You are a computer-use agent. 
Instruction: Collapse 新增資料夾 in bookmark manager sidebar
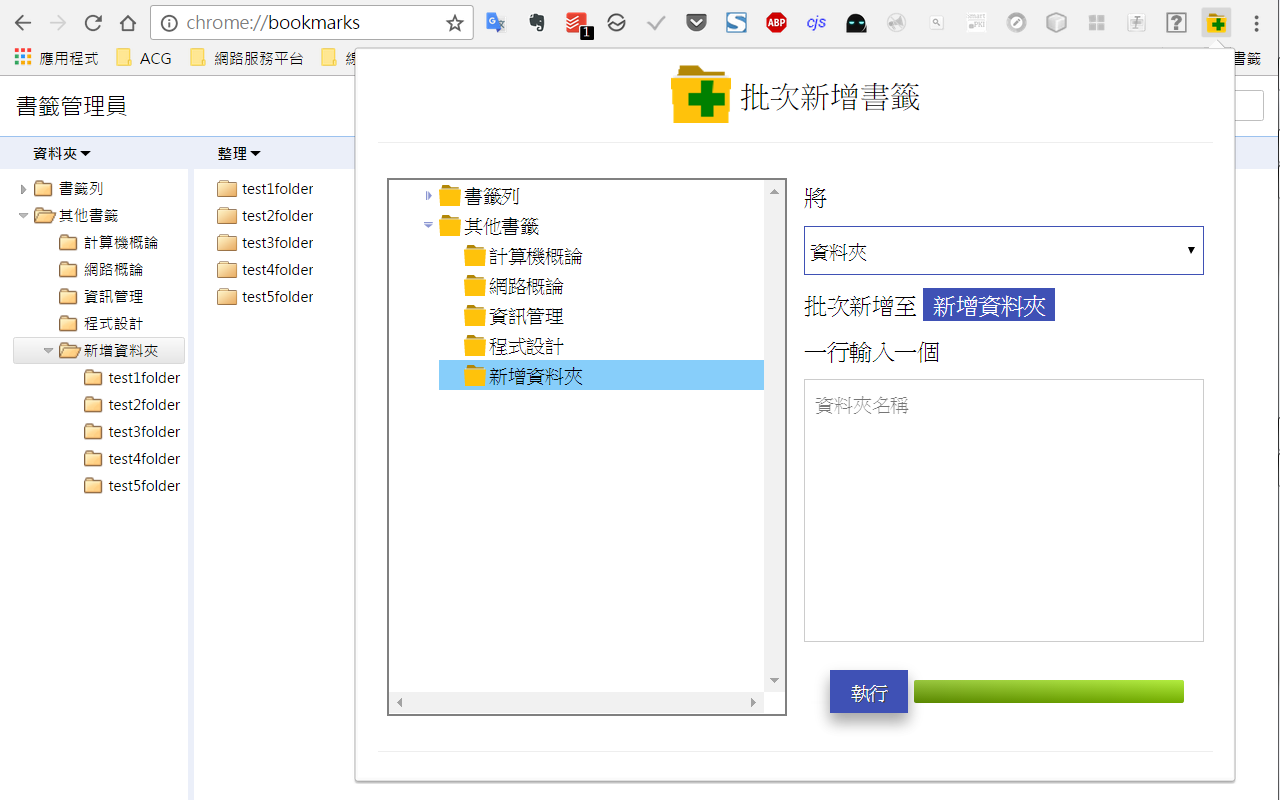[x=49, y=350]
